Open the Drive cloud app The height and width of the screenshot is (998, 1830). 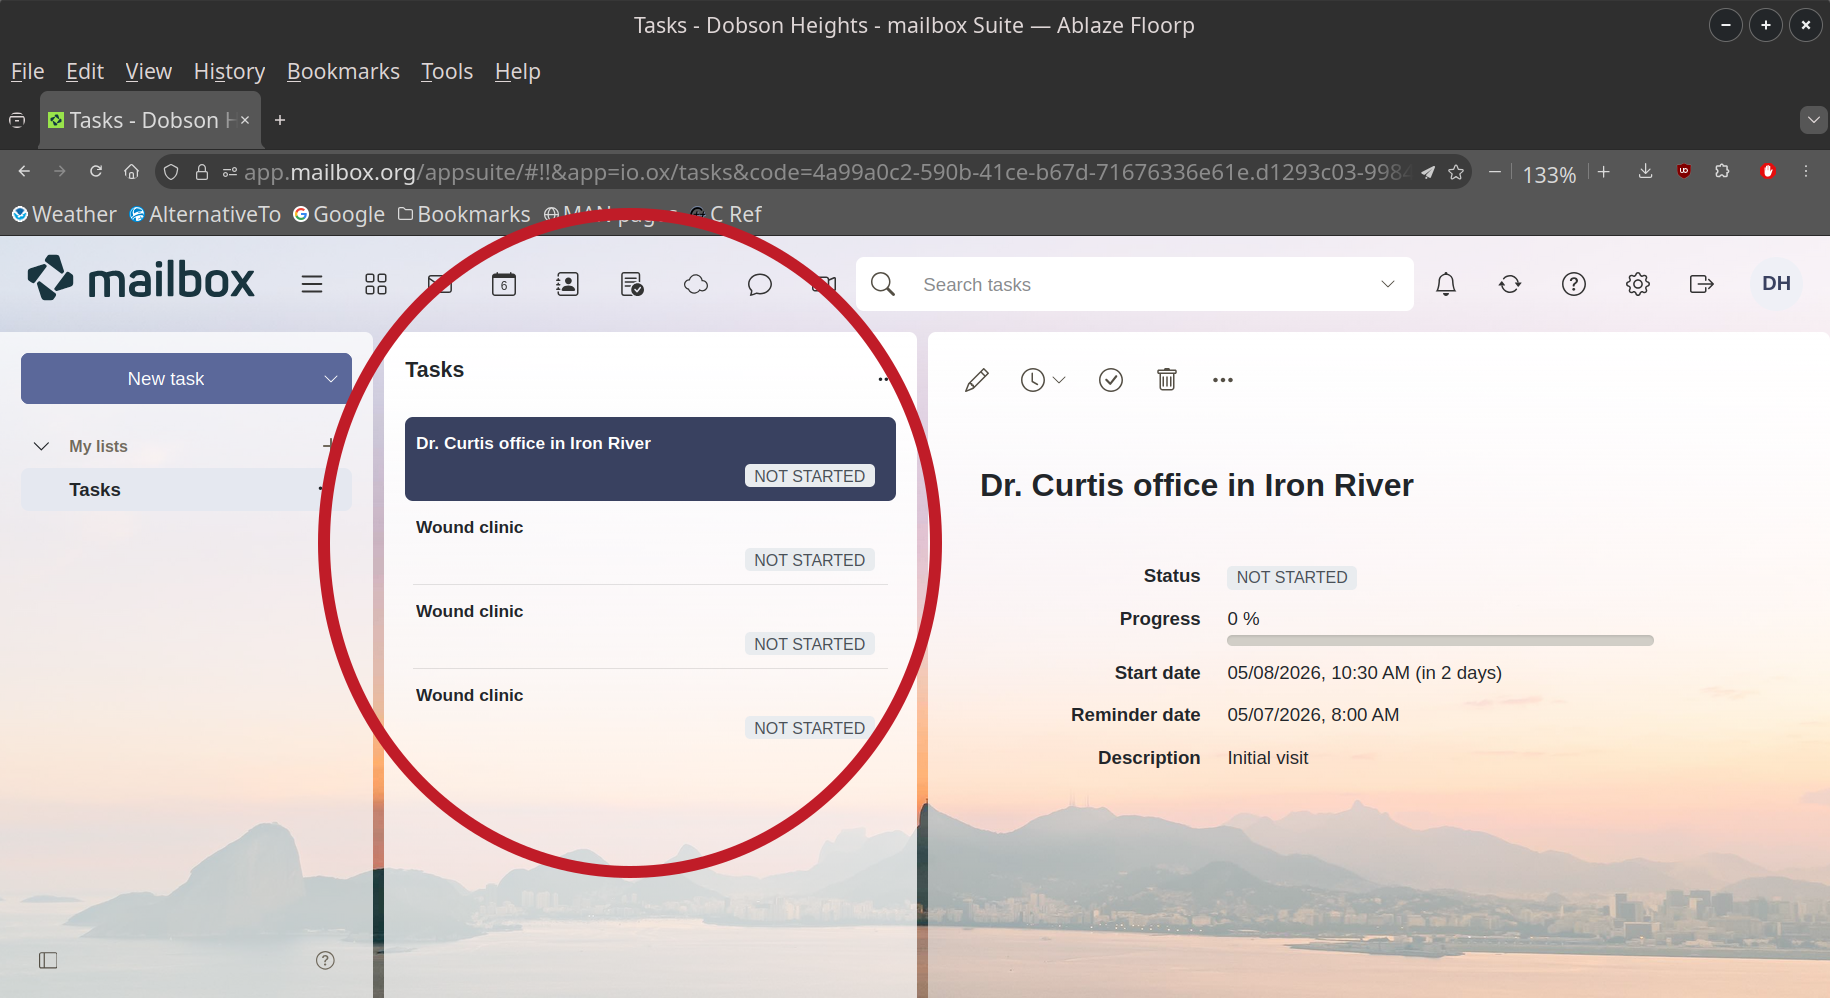click(x=696, y=284)
